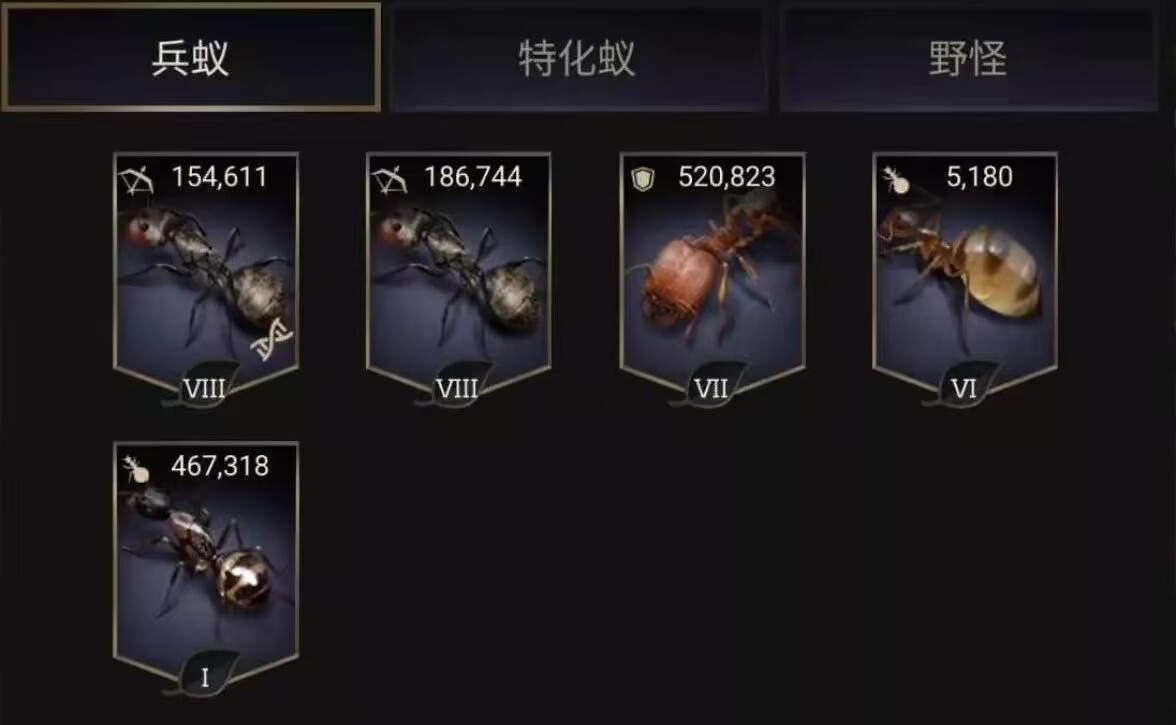Viewport: 1176px width, 725px height.
Task: Click the 186,744 troop count
Action: click(472, 178)
